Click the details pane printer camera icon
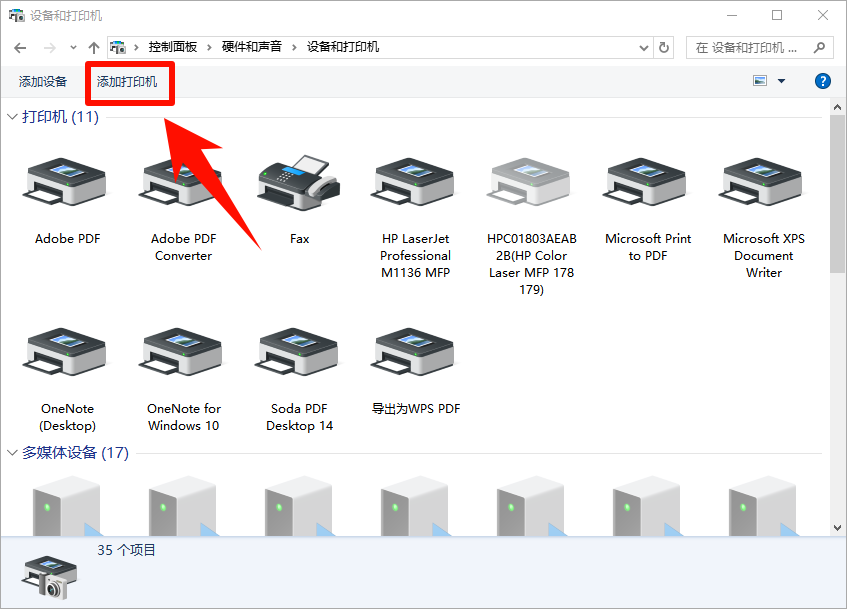Image resolution: width=847 pixels, height=609 pixels. pyautogui.click(x=50, y=577)
